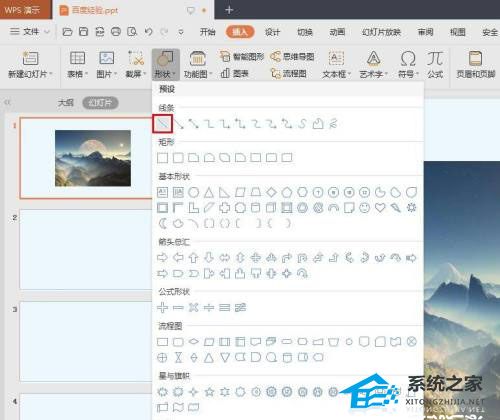Switch to the 幻灯片 thumbnails pane tab
Image resolution: width=500 pixels, height=420 pixels.
click(100, 103)
